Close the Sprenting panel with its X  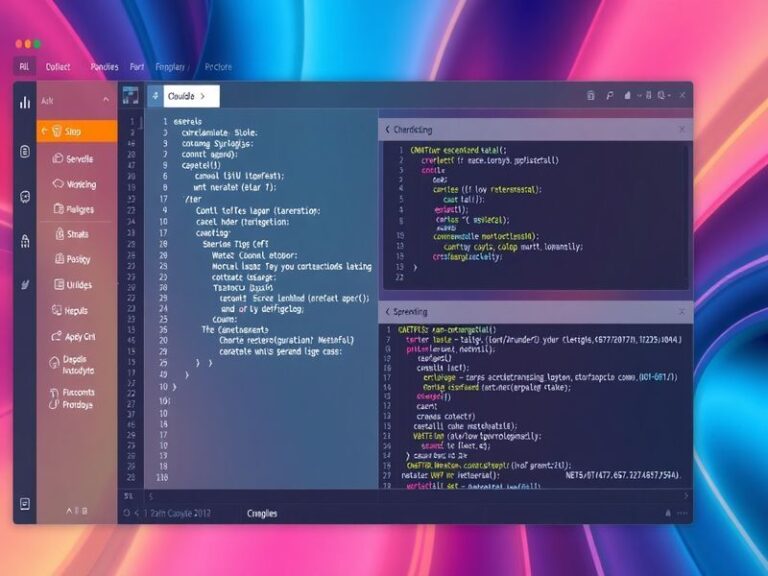click(682, 312)
